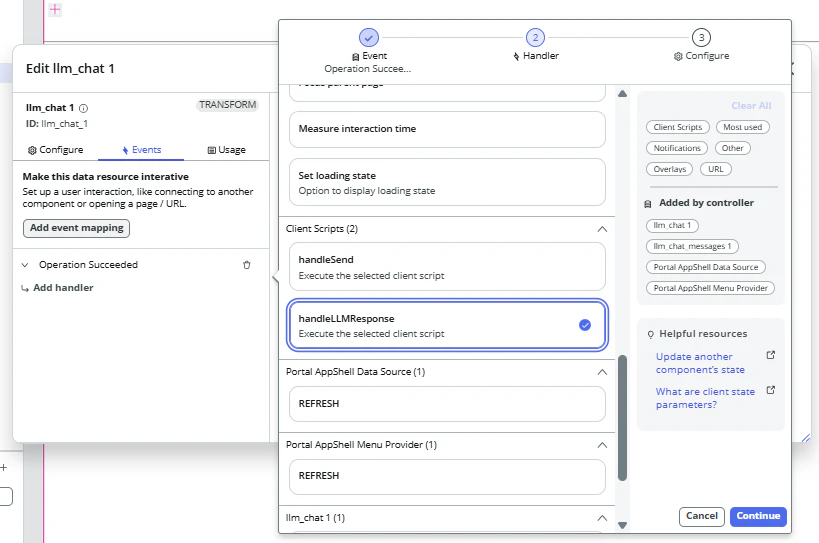Click the step 3 Configure circle

701,38
